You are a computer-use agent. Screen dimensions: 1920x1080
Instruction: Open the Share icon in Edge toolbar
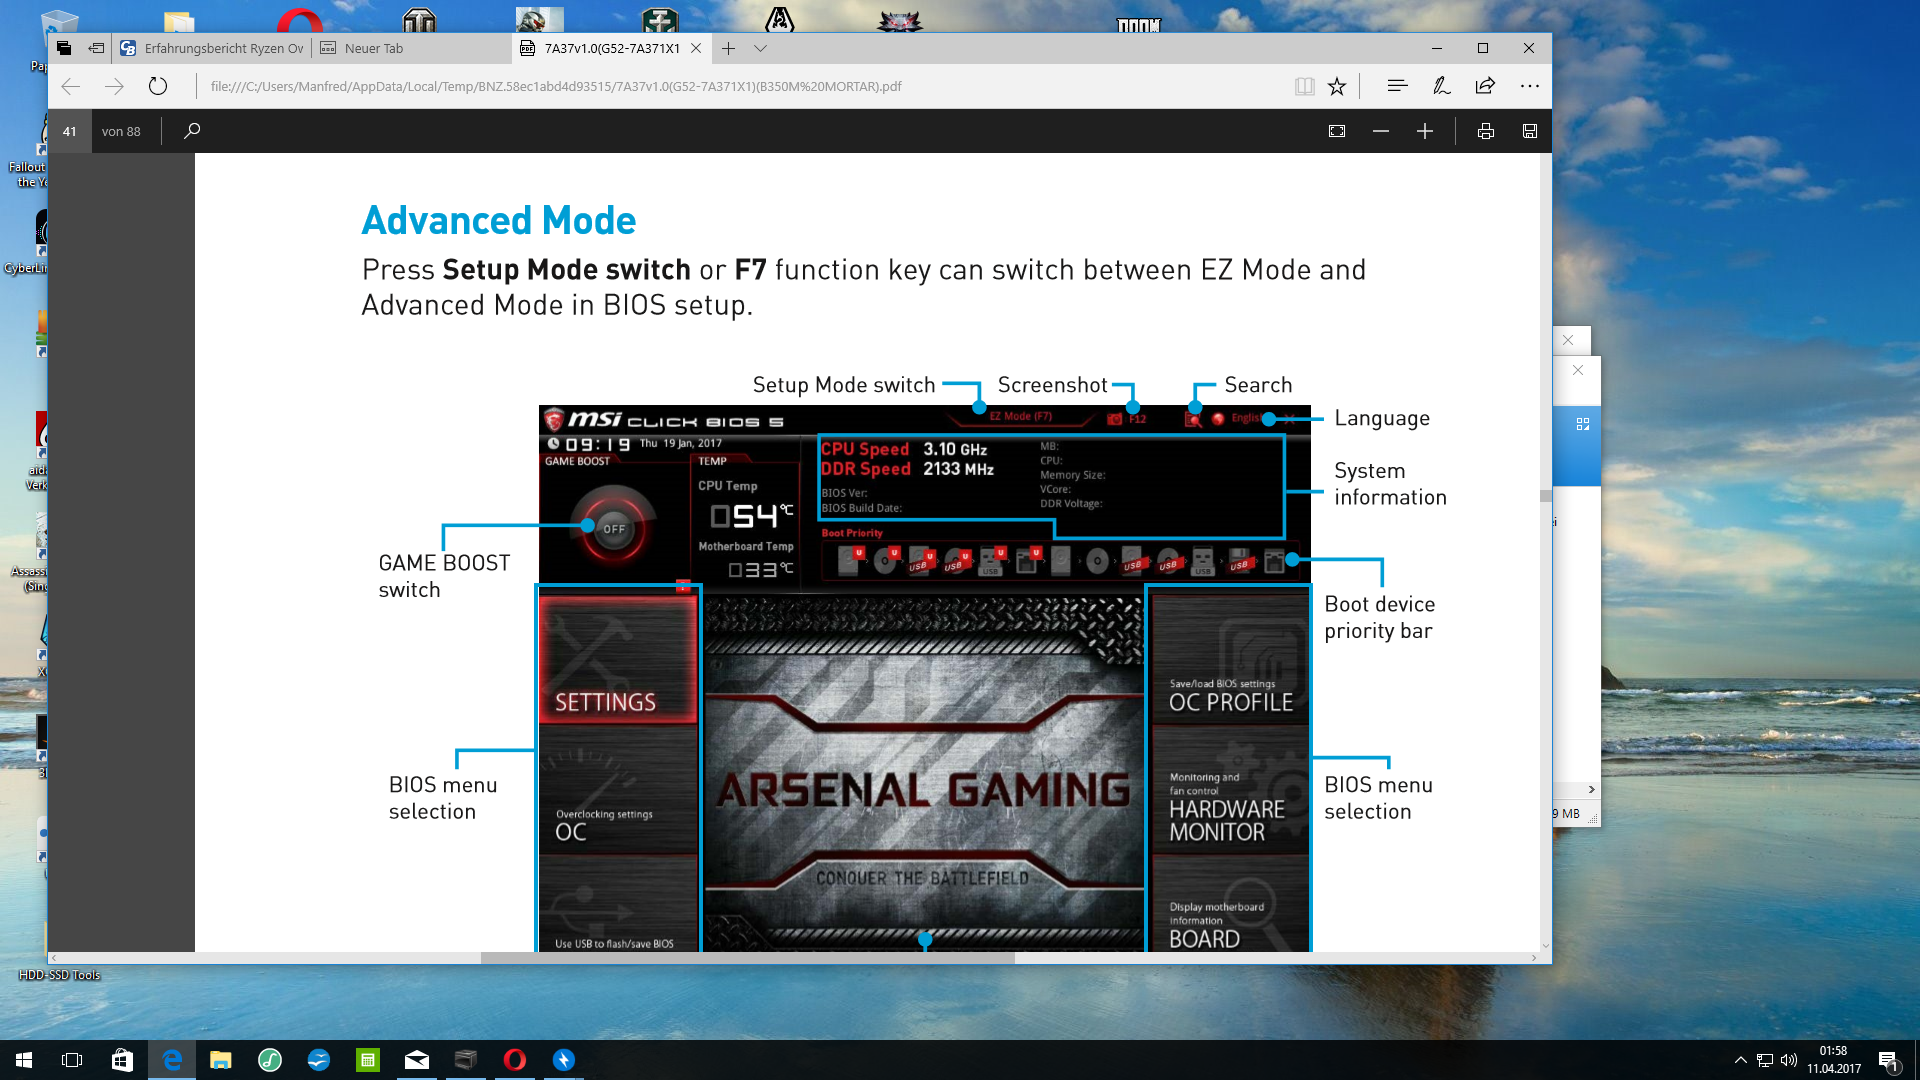point(1485,86)
